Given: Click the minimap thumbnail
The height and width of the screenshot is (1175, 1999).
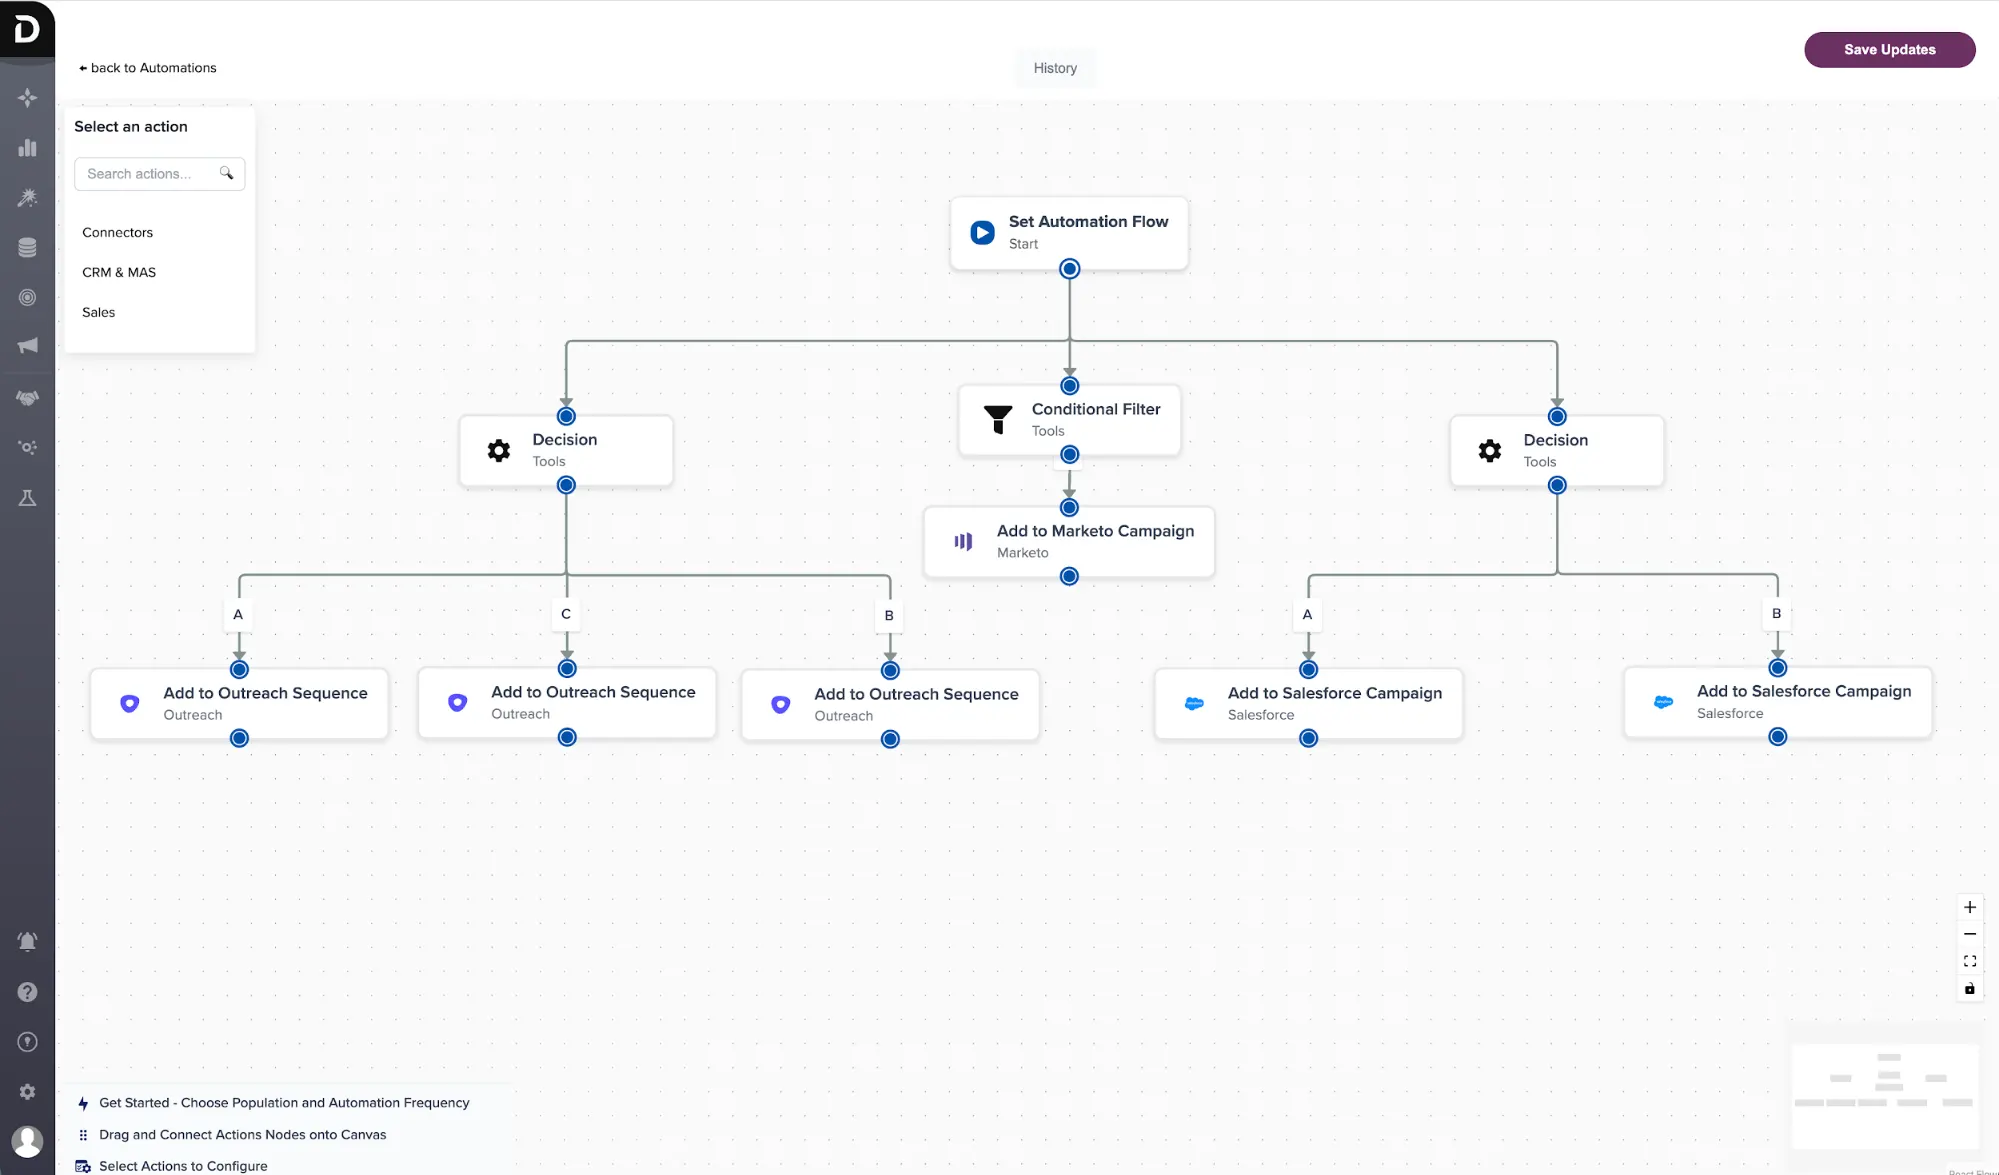Looking at the screenshot, I should (x=1884, y=1096).
